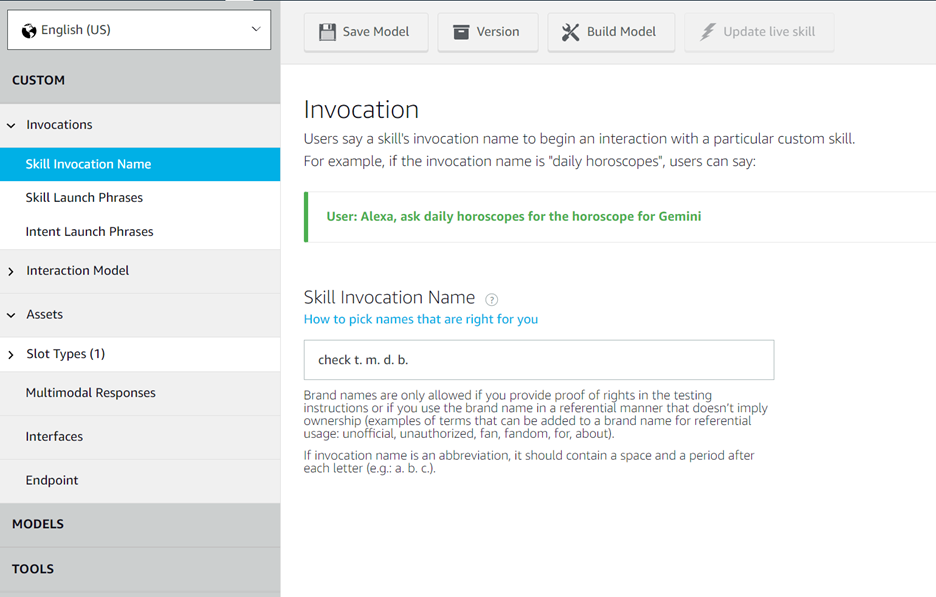This screenshot has width=936, height=597.
Task: Open the help tooltip beside Skill Invocation Name
Action: click(491, 297)
